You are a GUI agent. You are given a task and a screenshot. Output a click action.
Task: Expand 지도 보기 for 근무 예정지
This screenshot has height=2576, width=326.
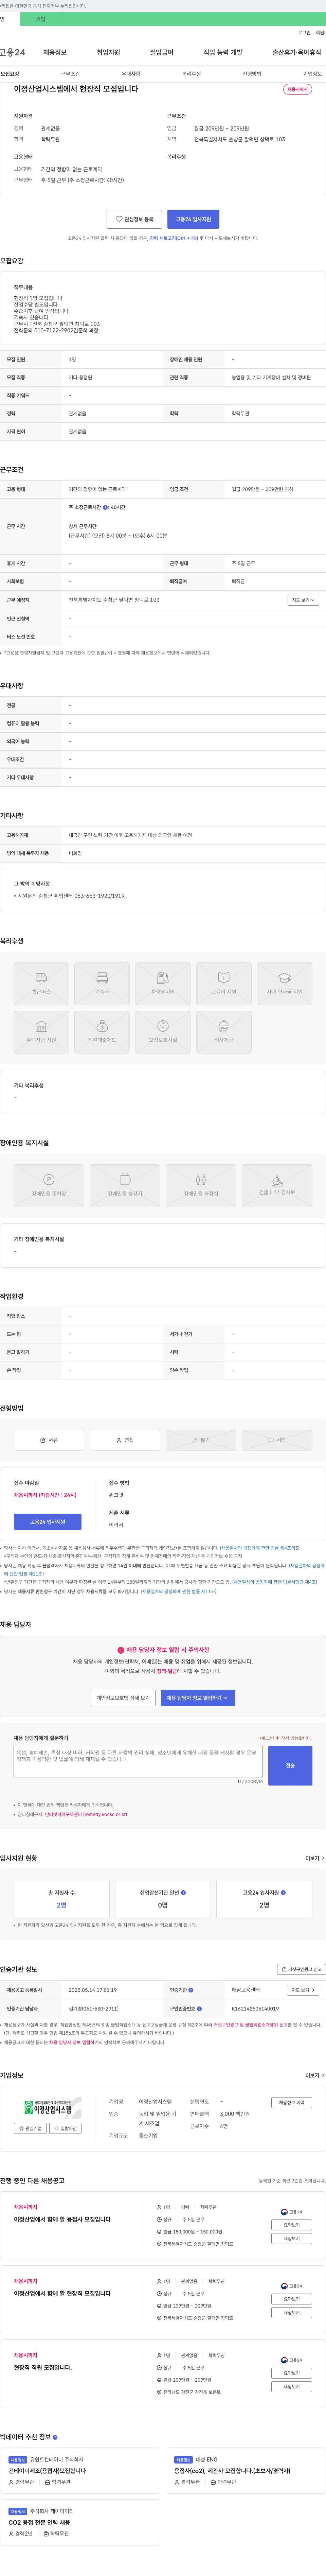tap(303, 600)
